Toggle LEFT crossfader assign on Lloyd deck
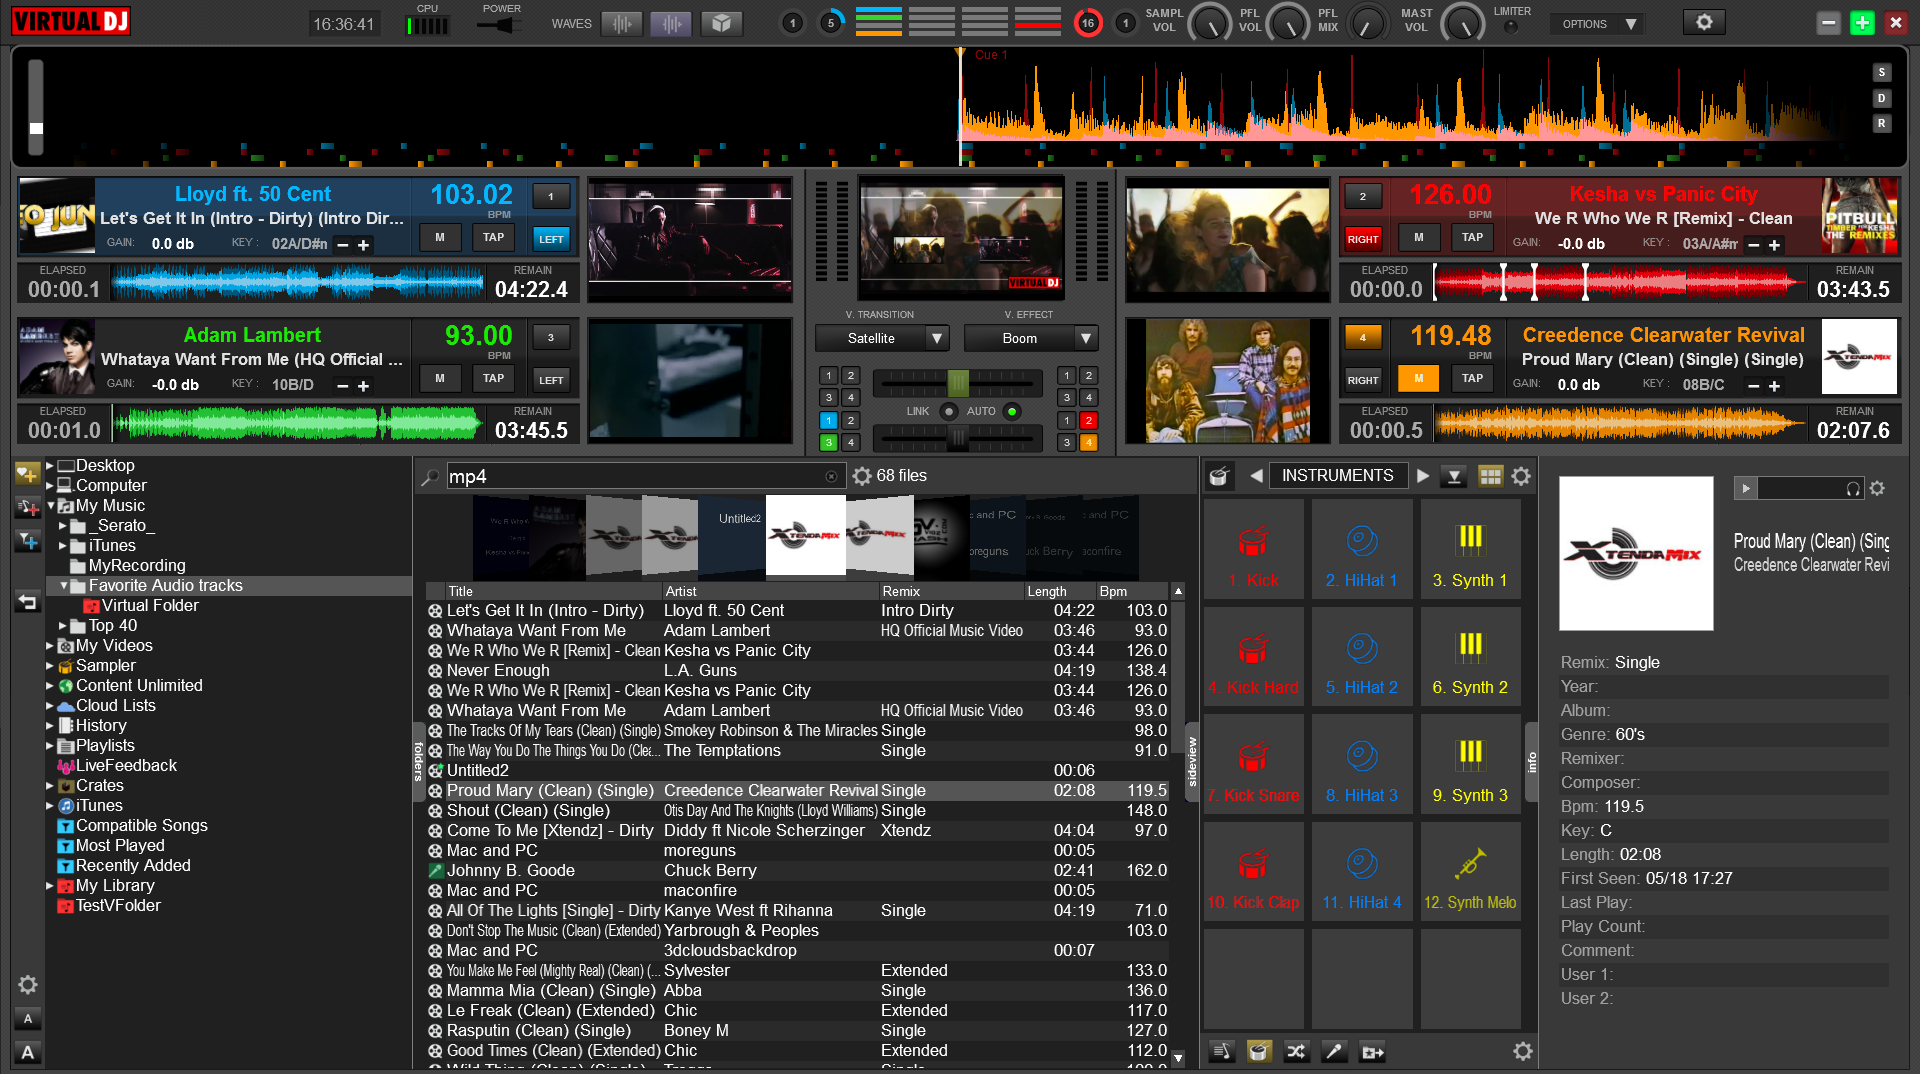1920x1074 pixels. tap(551, 239)
